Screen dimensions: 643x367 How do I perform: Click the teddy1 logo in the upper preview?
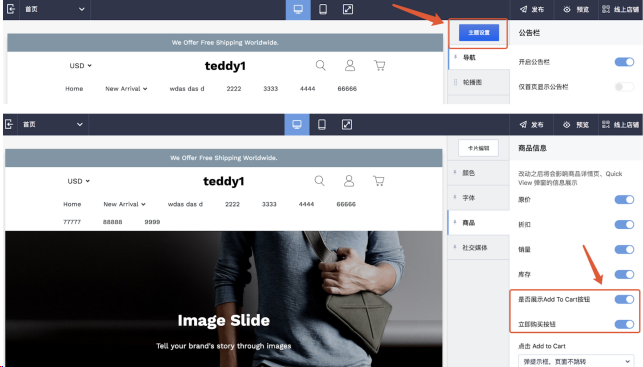(x=225, y=66)
